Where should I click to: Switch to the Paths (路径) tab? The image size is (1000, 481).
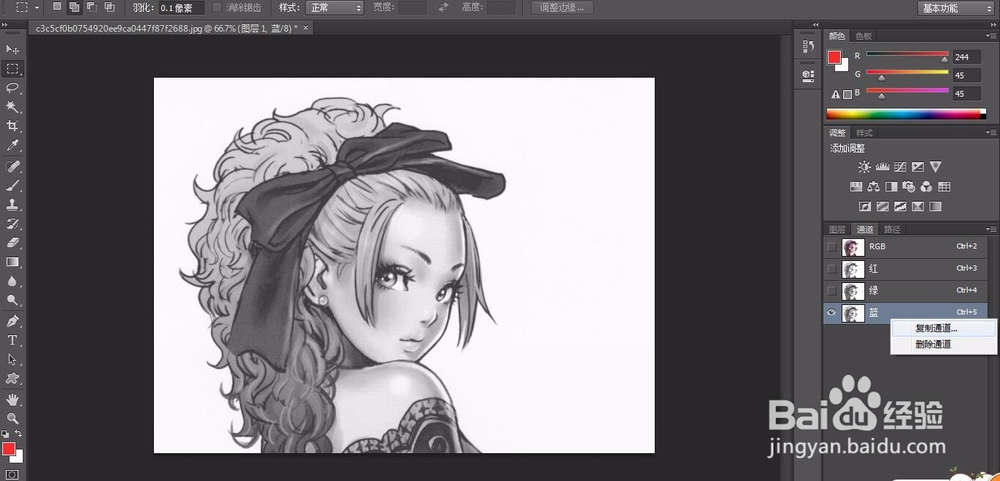pos(892,229)
